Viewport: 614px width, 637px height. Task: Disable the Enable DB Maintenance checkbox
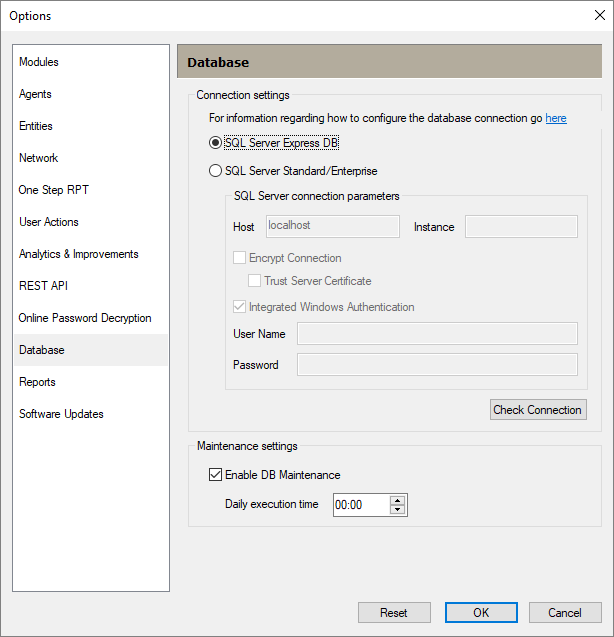pyautogui.click(x=215, y=475)
